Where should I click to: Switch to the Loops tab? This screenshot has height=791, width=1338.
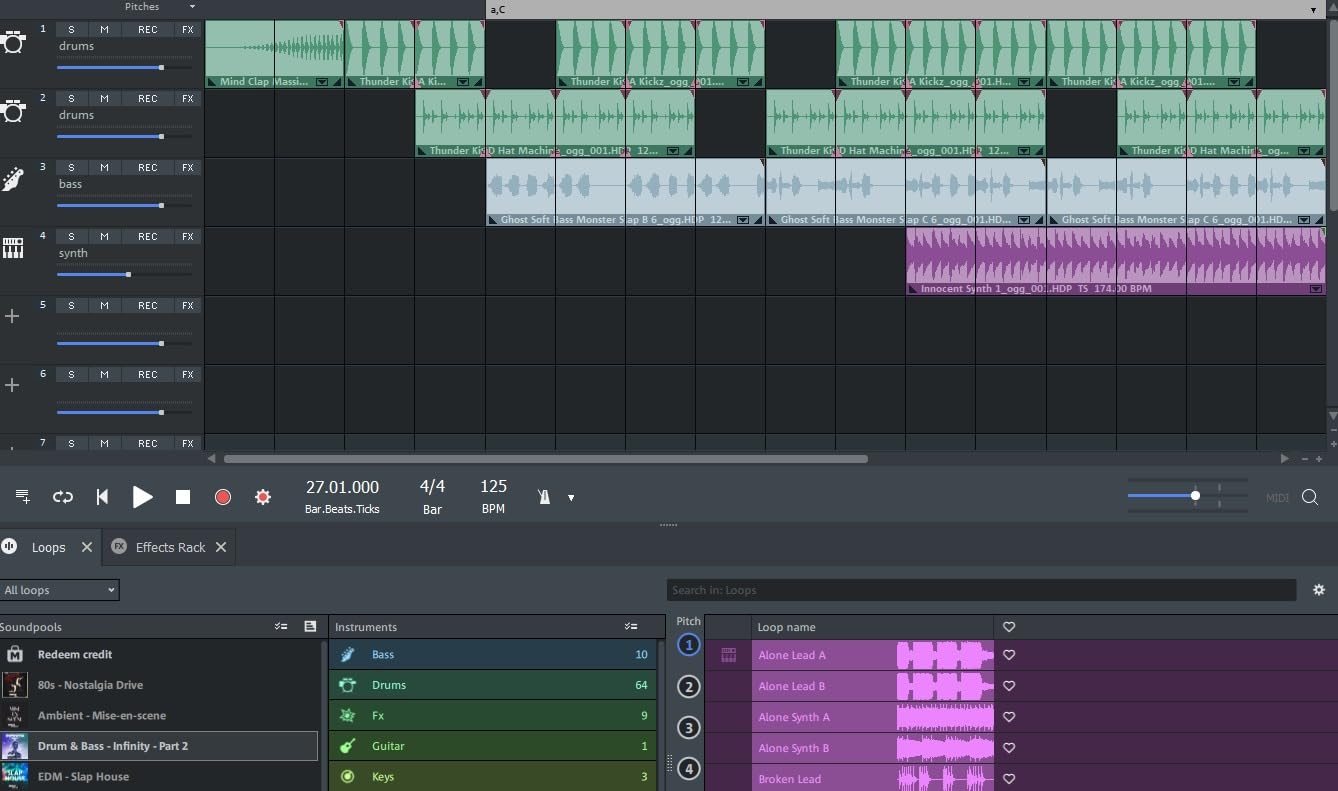[48, 547]
